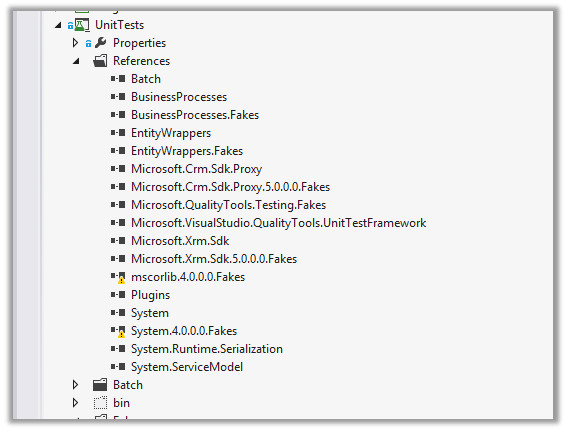The width and height of the screenshot is (566, 430).
Task: Click the warning reference icon beside System.4.0.0.0.Fakes
Action: click(118, 331)
